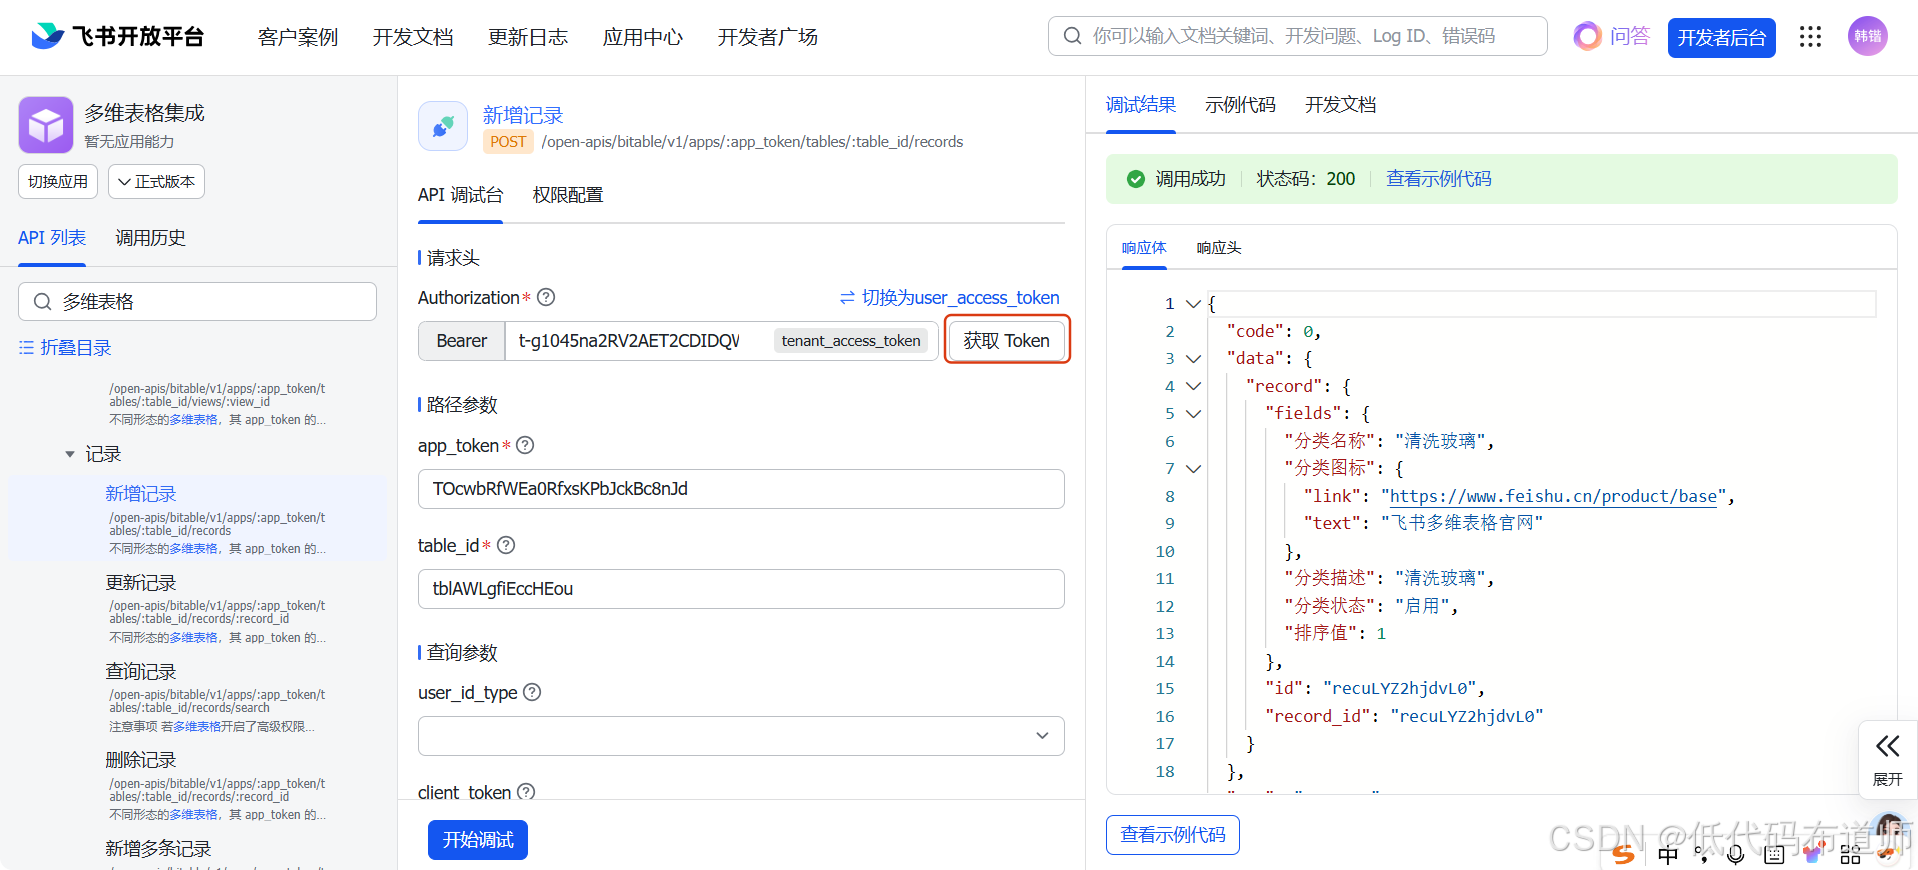The height and width of the screenshot is (870, 1918).
Task: Focus the API list search box 多维表格
Action: click(197, 301)
